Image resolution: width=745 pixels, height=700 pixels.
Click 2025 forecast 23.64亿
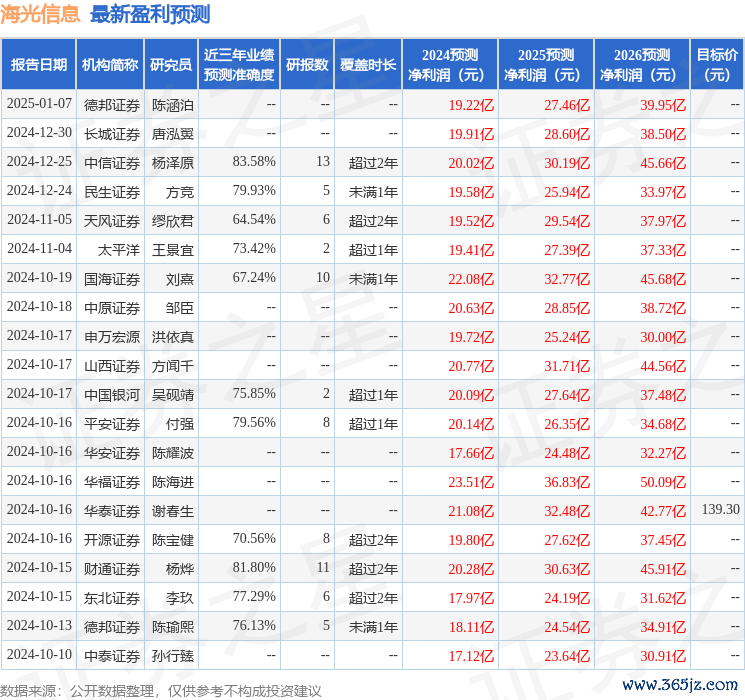567,656
